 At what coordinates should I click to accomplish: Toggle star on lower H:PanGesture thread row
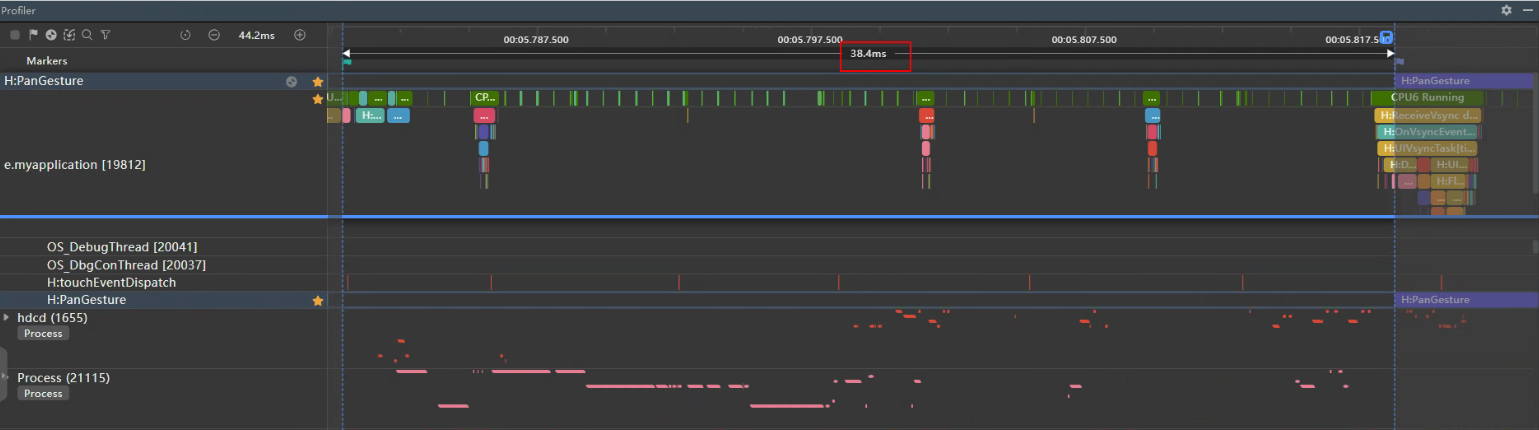(318, 300)
